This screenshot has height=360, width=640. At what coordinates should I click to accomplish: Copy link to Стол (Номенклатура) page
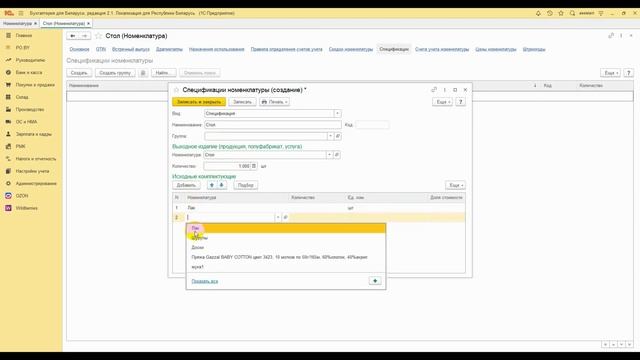pos(611,36)
